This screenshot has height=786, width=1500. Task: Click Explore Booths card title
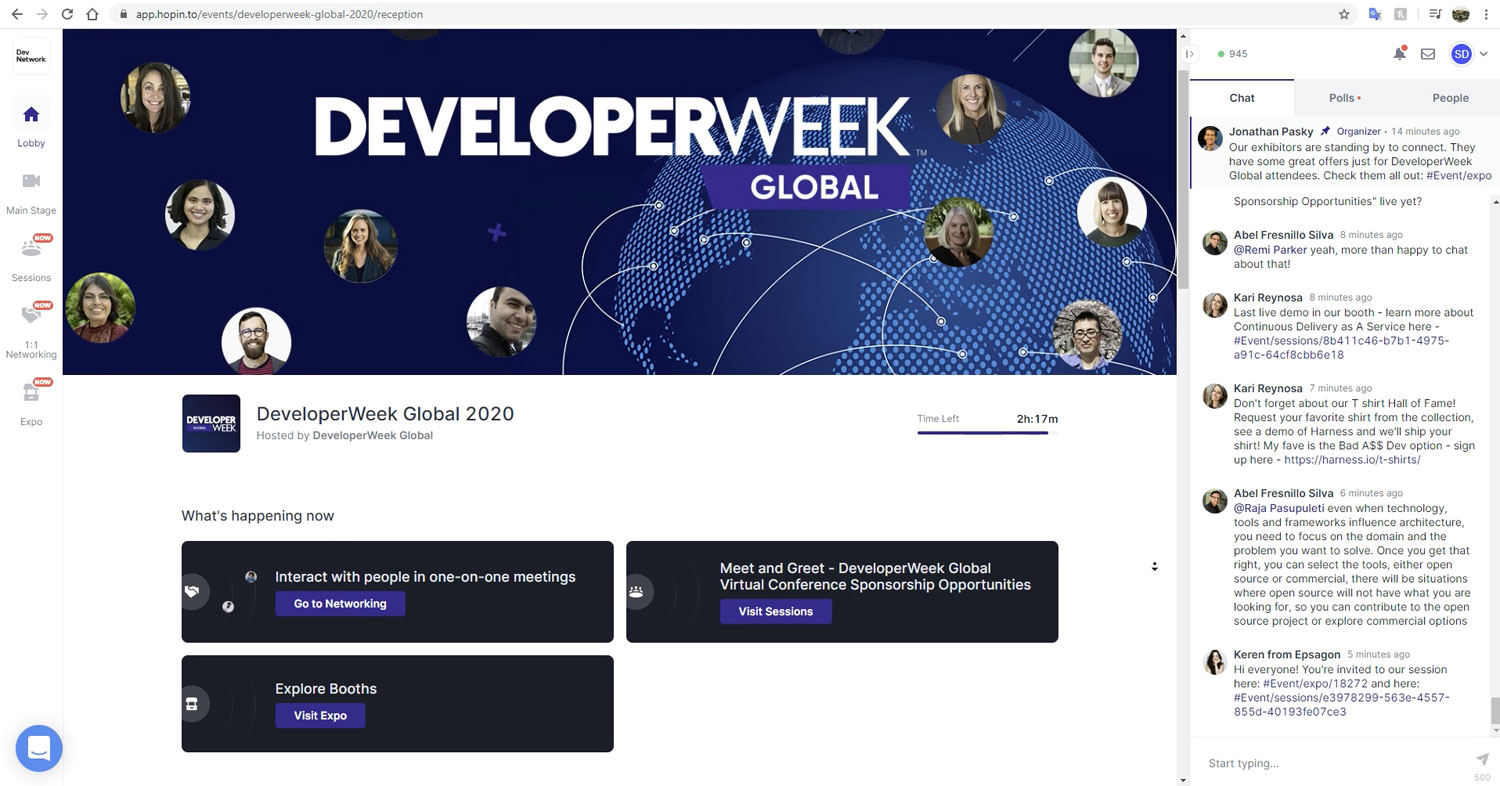(x=326, y=689)
